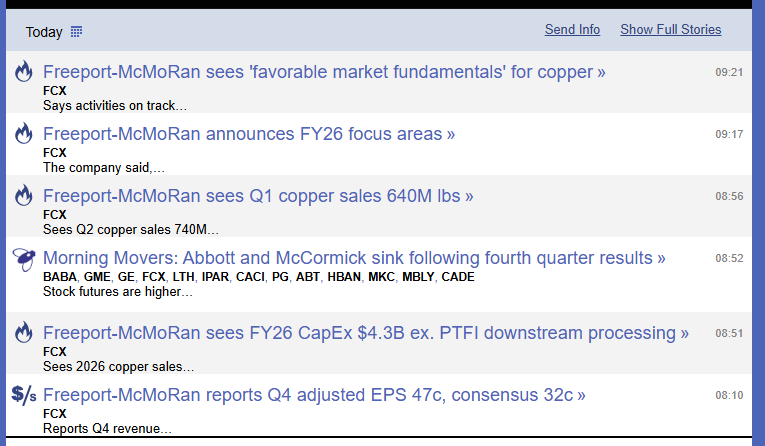The height and width of the screenshot is (446, 765).
Task: Click the calendar grid icon beside Today
Action: point(77,32)
